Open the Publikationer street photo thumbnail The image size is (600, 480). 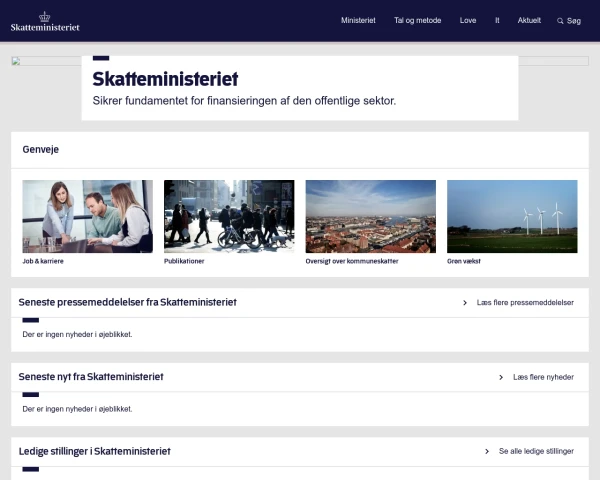pos(229,216)
